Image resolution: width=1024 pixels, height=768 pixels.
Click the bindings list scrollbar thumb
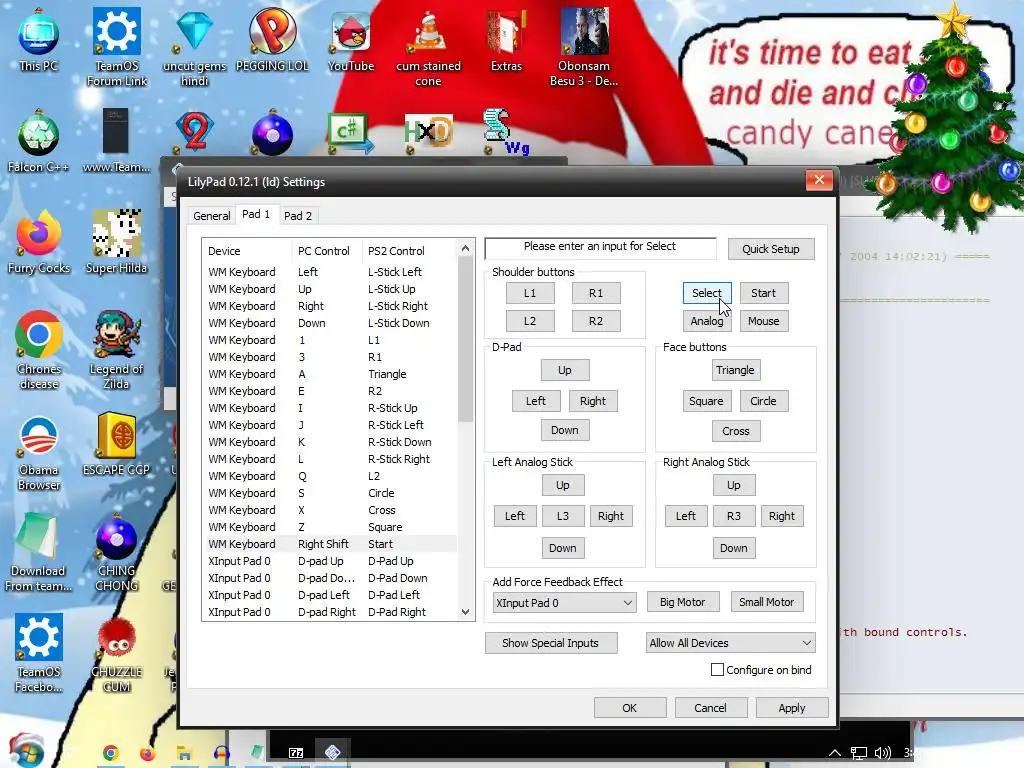pos(465,340)
